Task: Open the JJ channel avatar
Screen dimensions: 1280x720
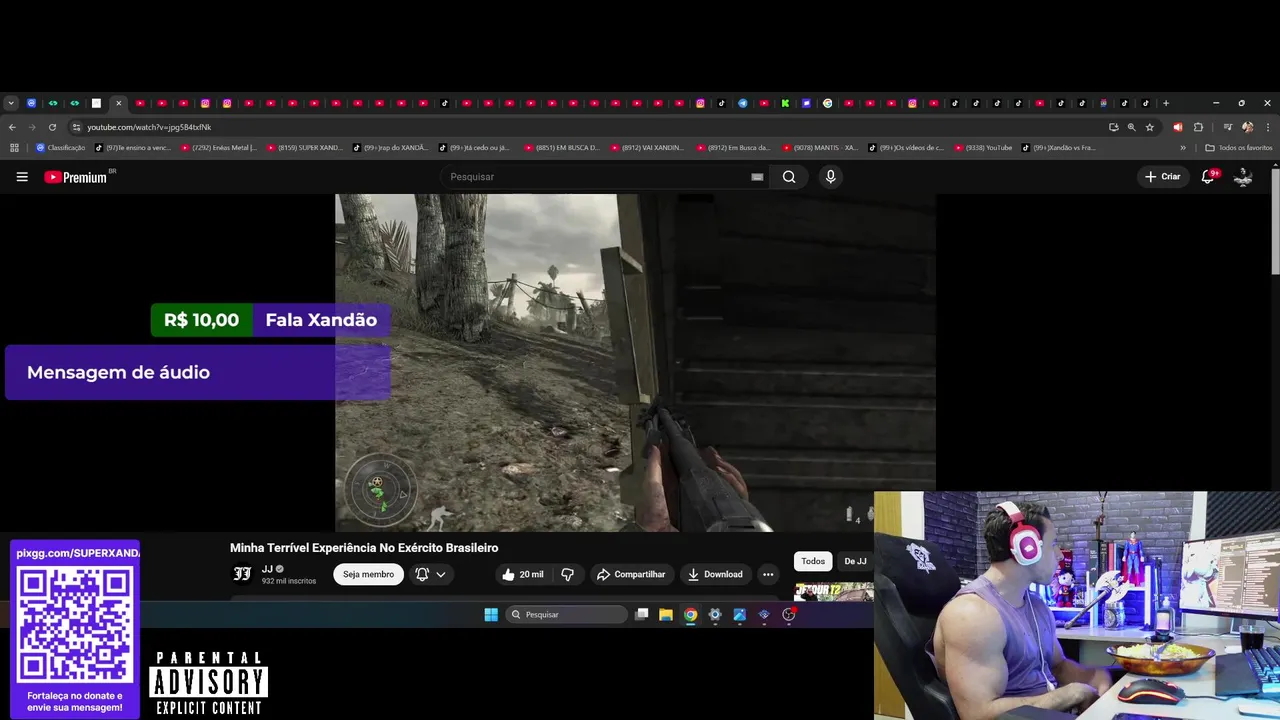Action: coord(242,574)
